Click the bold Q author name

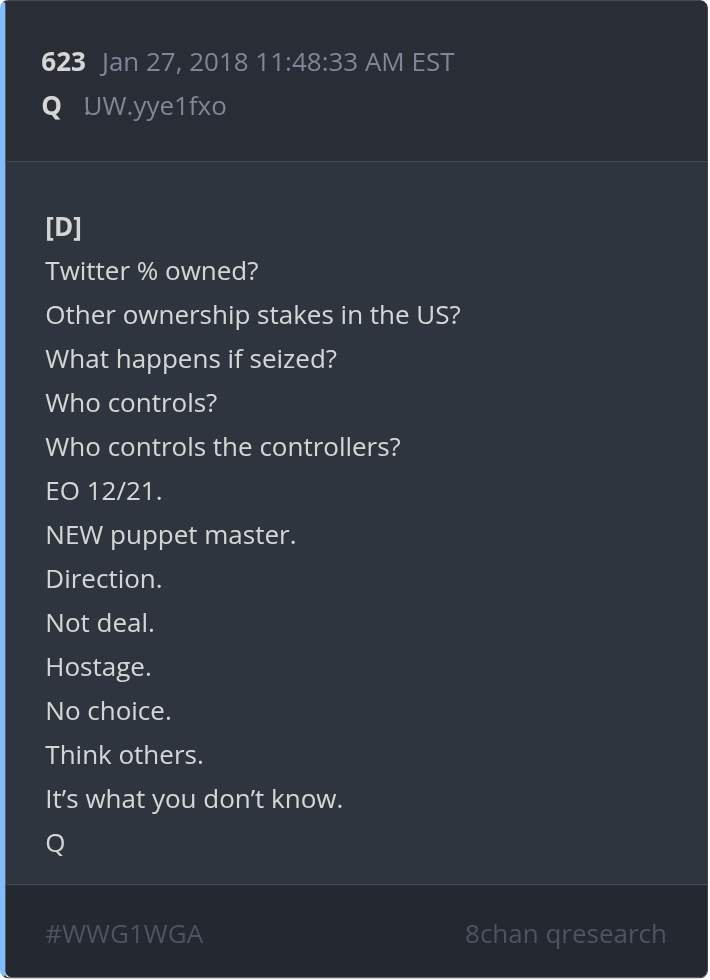tap(52, 106)
